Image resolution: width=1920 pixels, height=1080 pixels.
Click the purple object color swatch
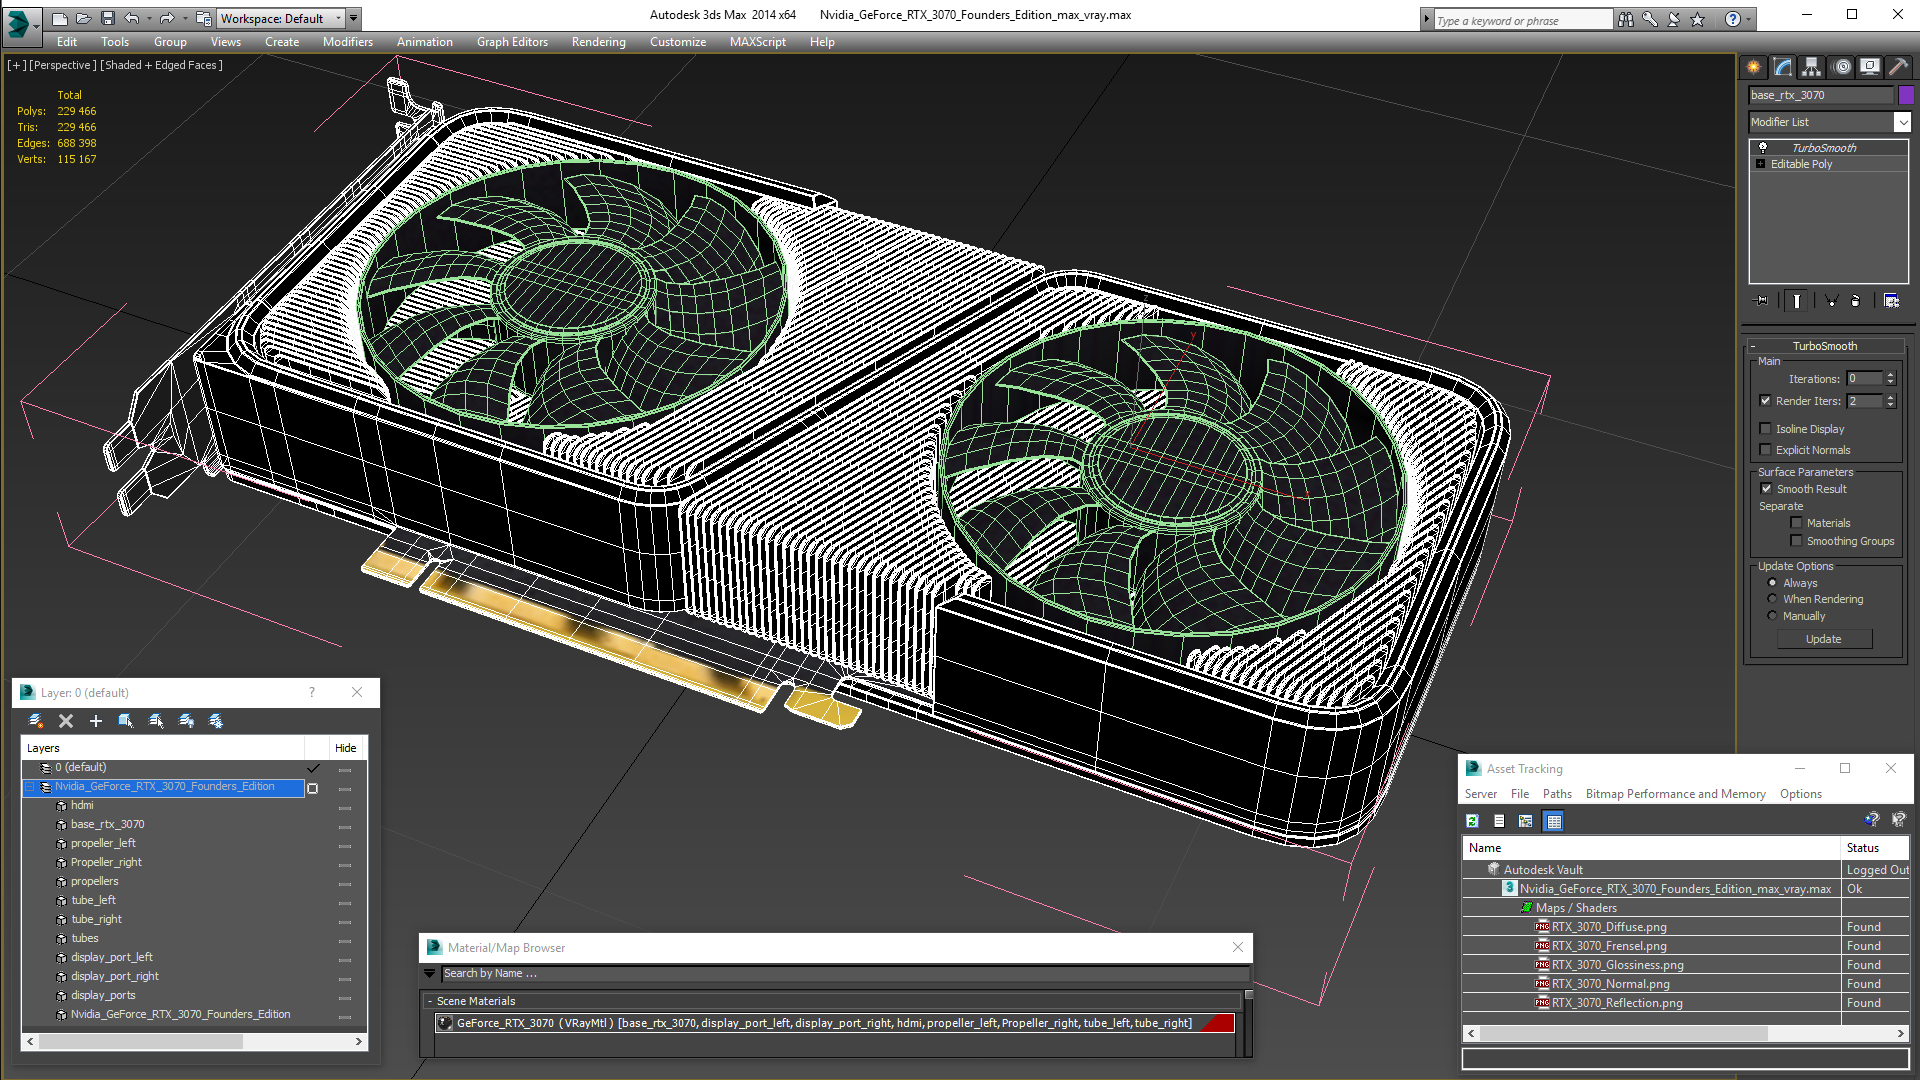[x=1906, y=95]
